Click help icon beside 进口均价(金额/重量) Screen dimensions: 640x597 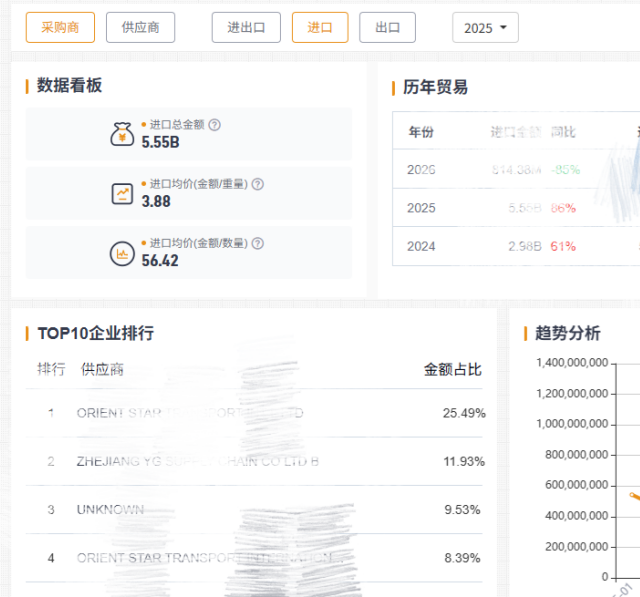(258, 184)
